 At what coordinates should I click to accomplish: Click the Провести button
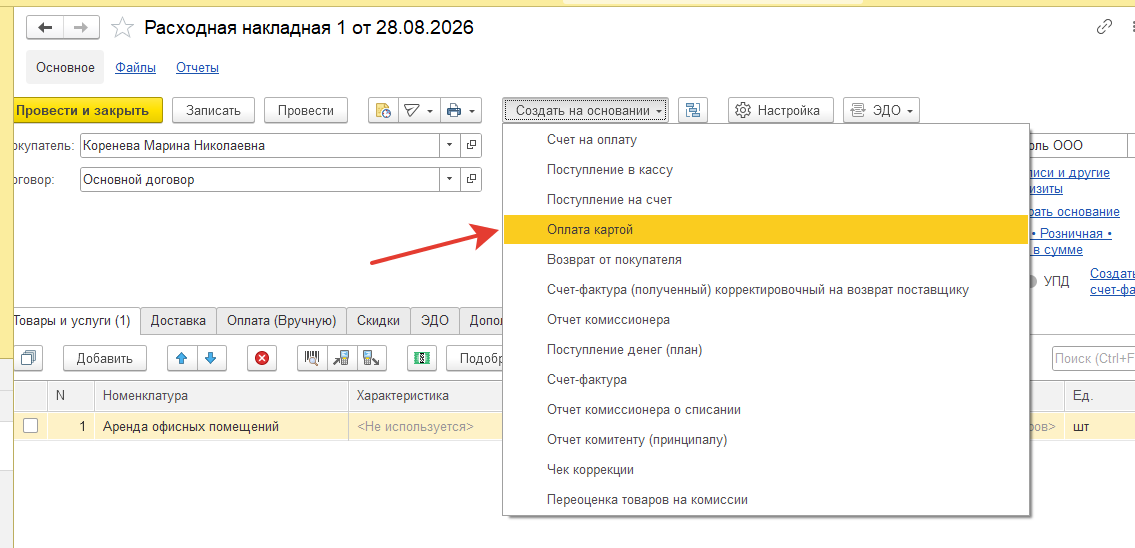click(305, 111)
